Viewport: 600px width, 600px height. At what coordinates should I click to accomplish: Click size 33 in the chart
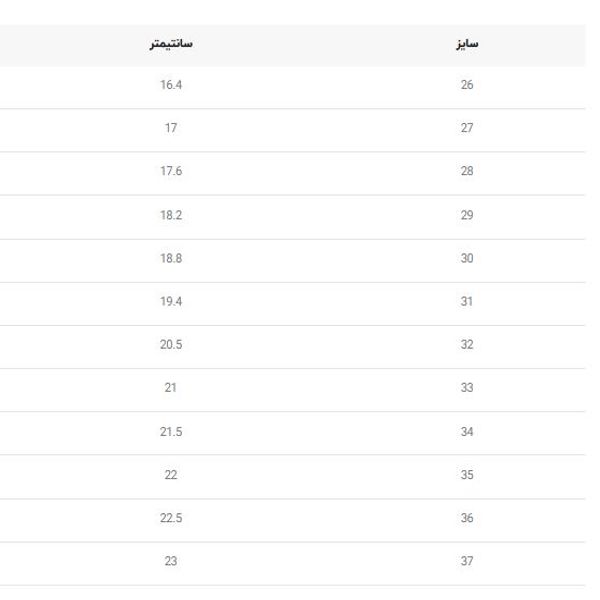coord(467,388)
